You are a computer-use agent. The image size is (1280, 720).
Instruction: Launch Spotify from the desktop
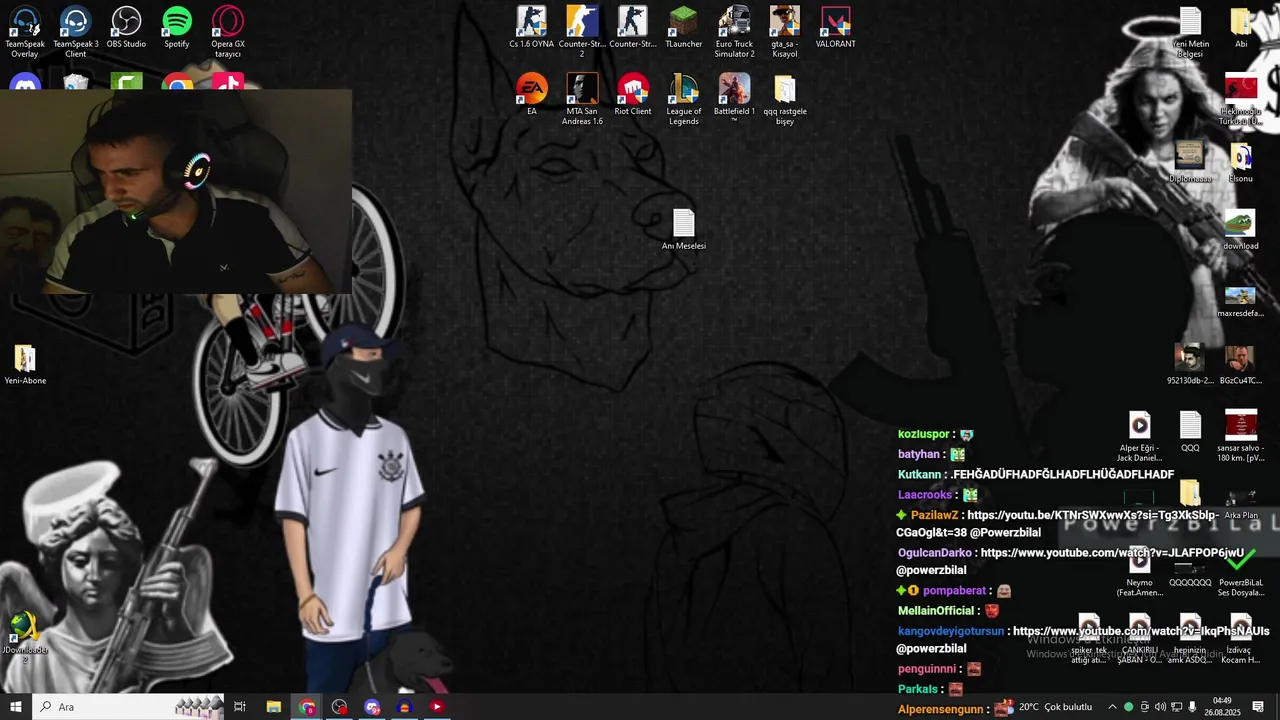[177, 27]
